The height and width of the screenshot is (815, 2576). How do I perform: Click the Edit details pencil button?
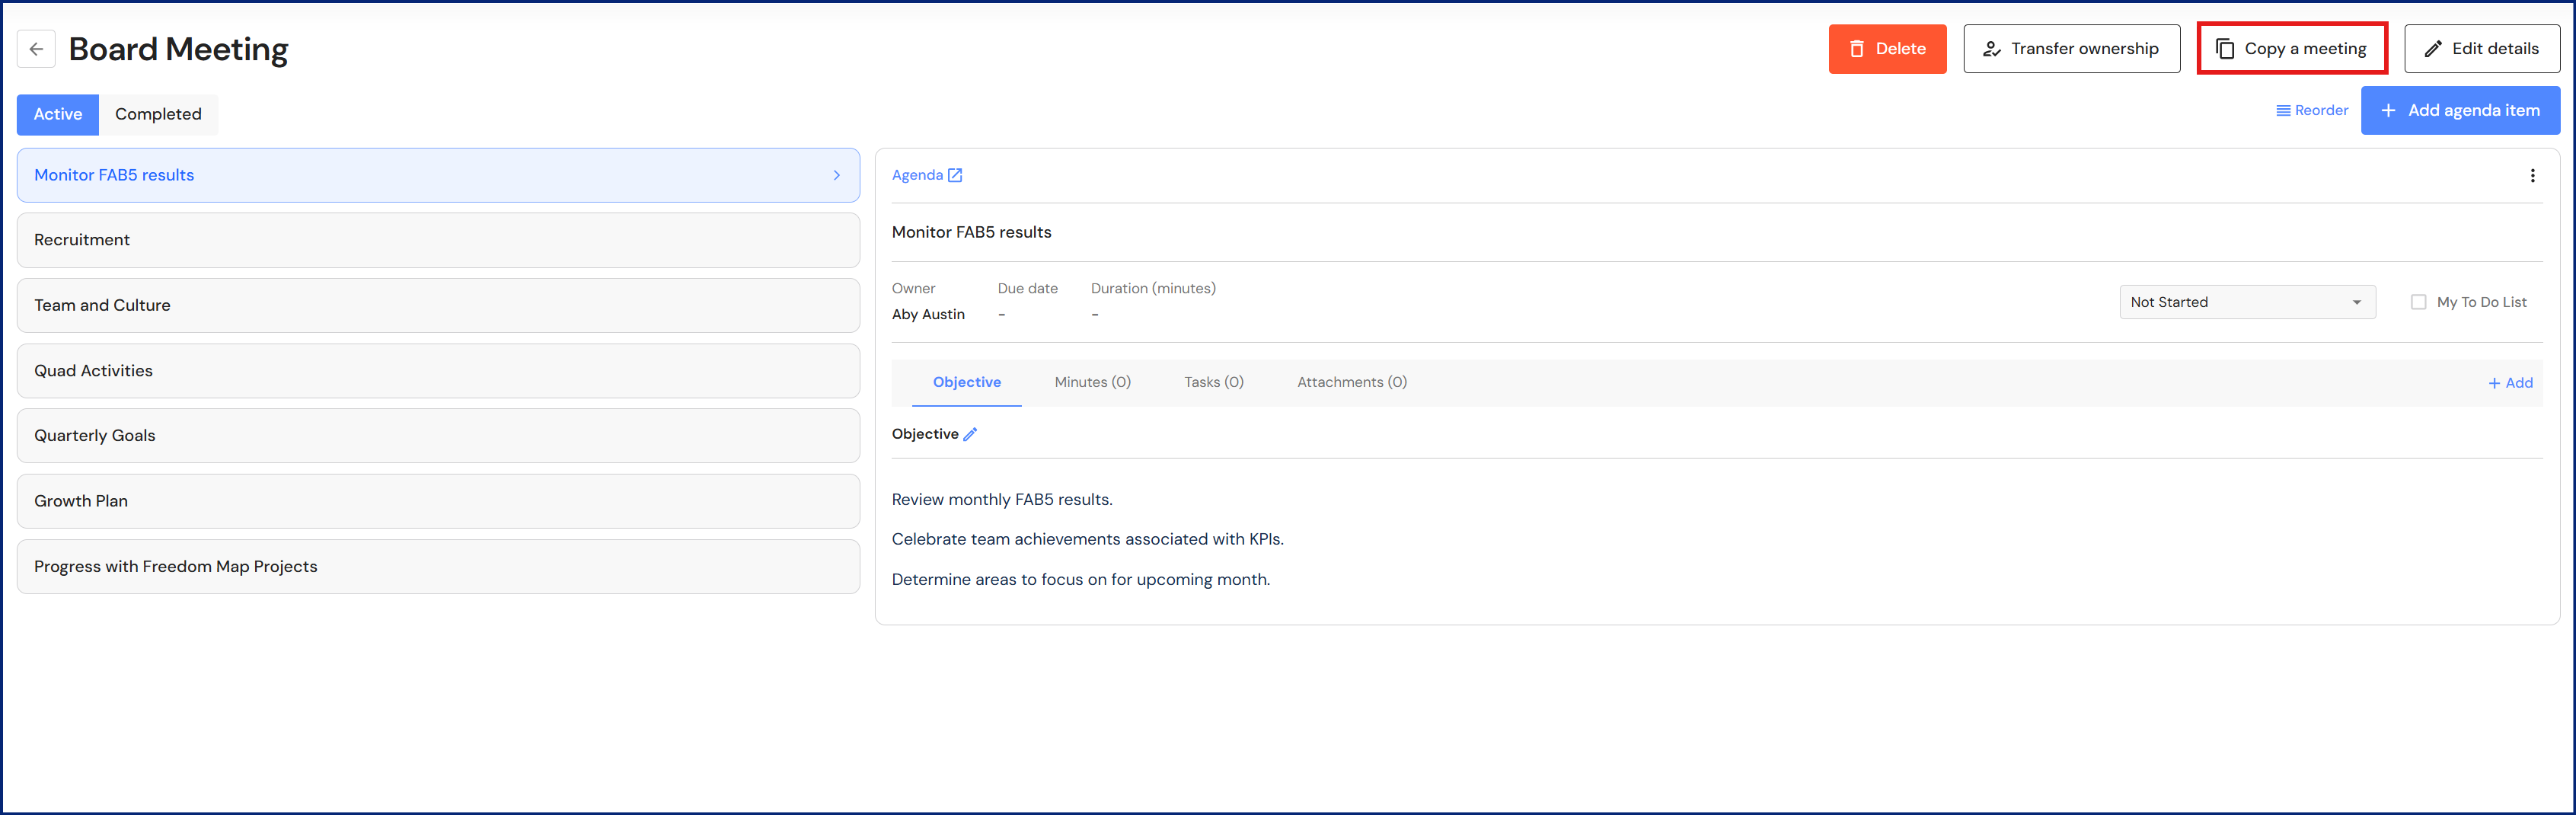tap(2481, 49)
